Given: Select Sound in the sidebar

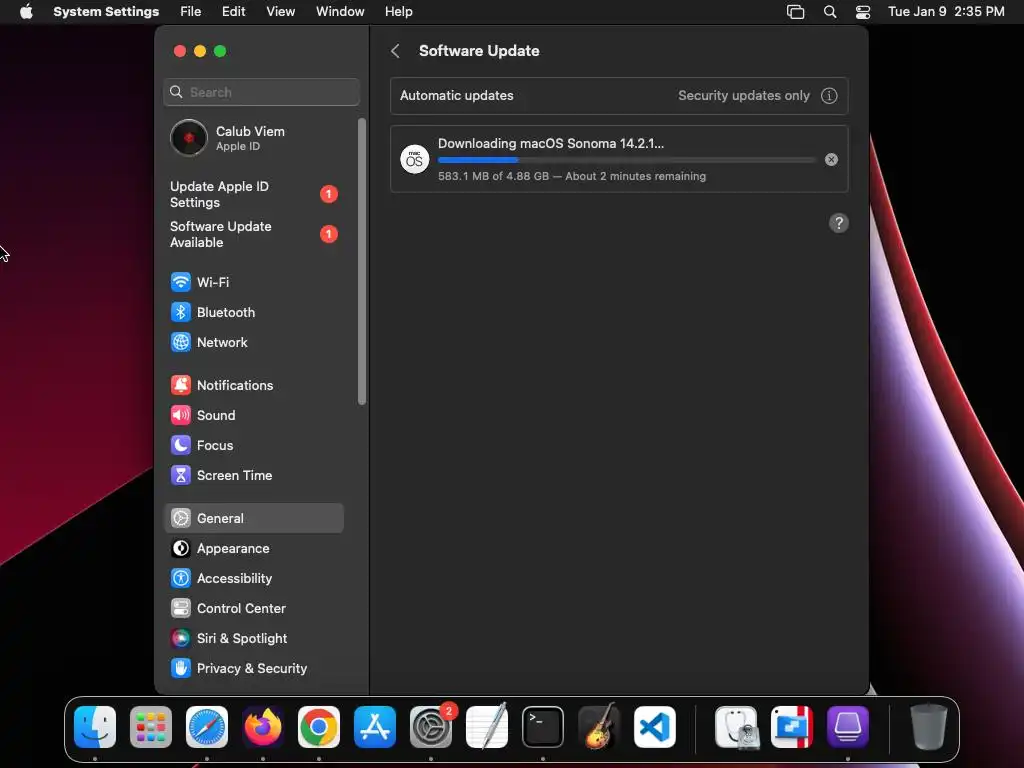Looking at the screenshot, I should (x=253, y=415).
